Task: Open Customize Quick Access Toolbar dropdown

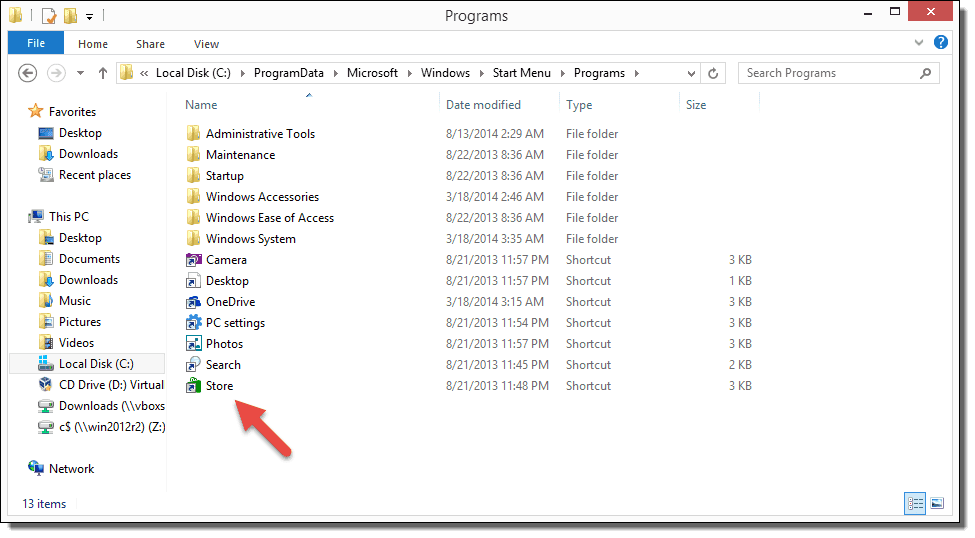Action: (90, 17)
